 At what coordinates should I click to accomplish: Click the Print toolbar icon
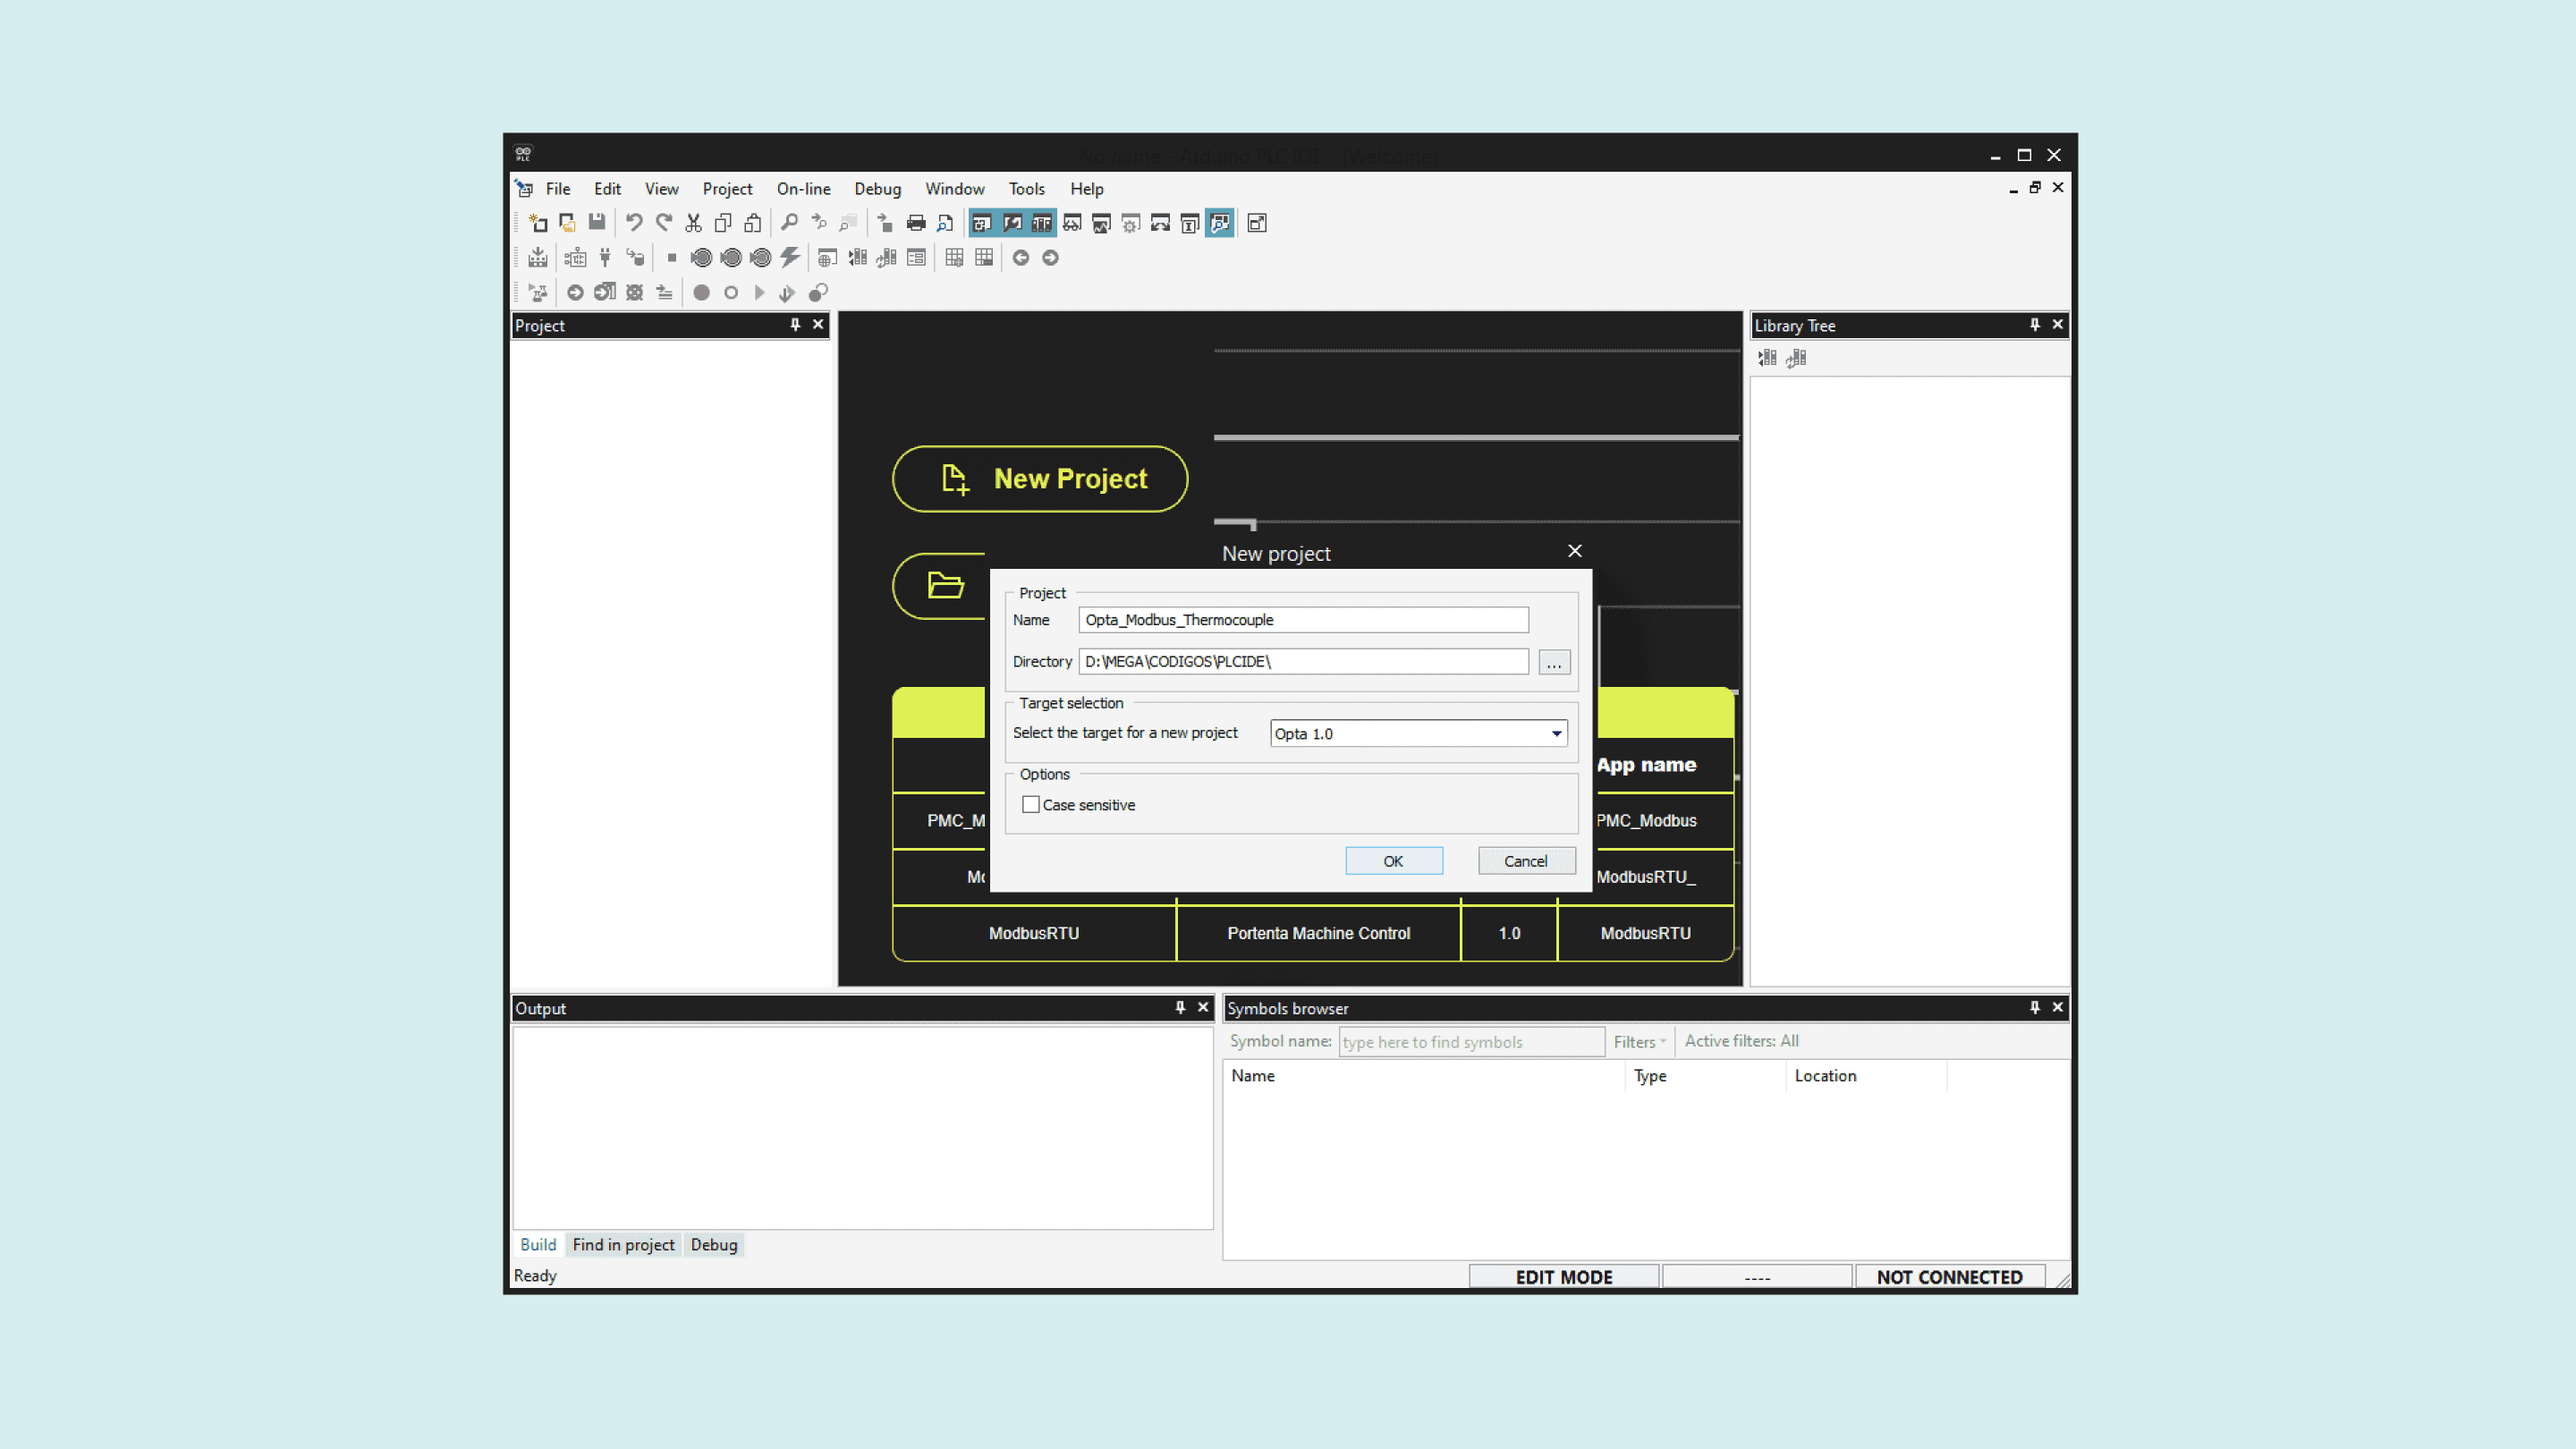pyautogui.click(x=915, y=223)
